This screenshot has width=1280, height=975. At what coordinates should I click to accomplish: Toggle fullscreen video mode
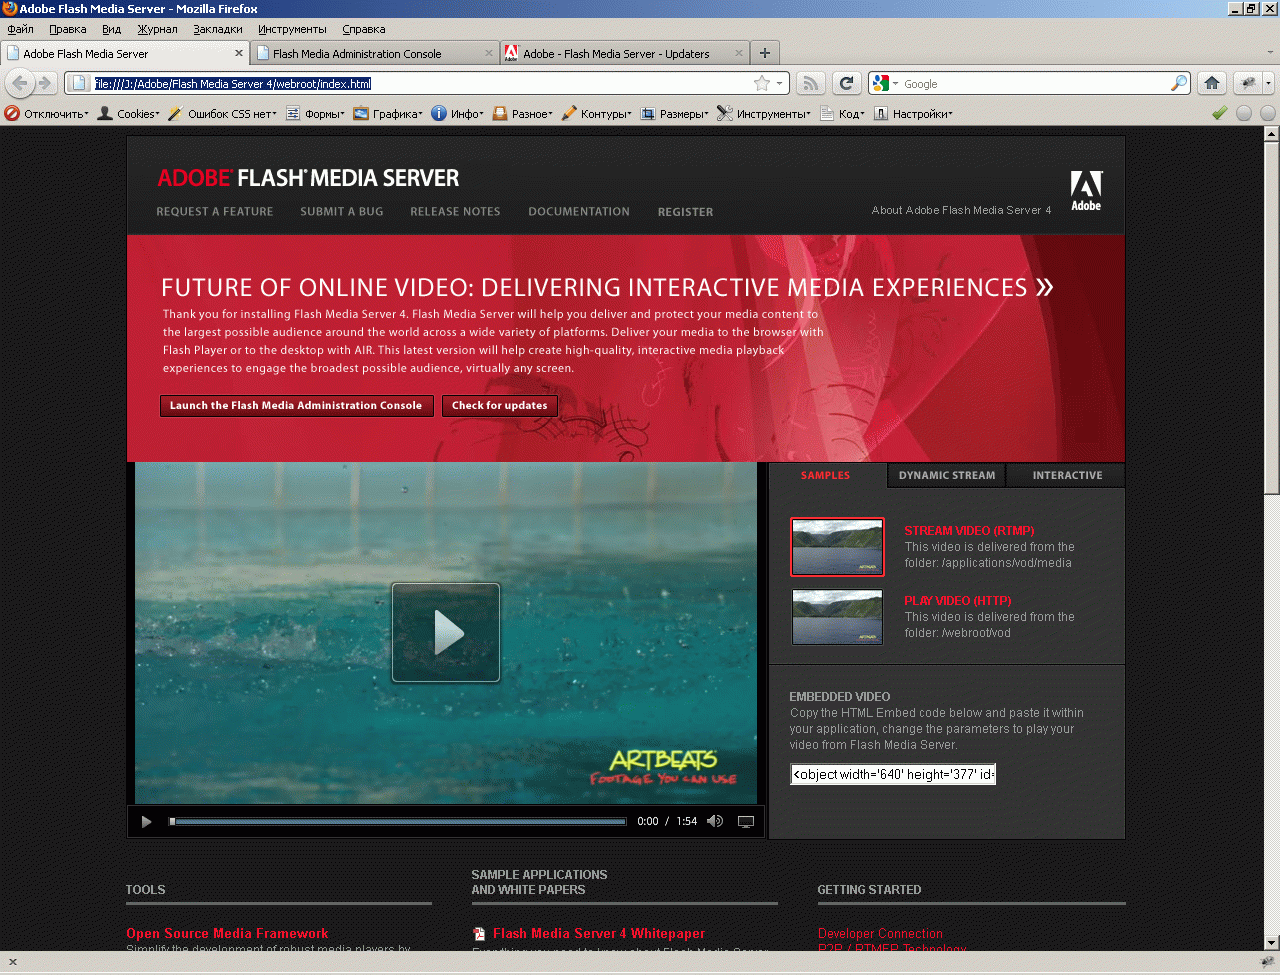[746, 822]
